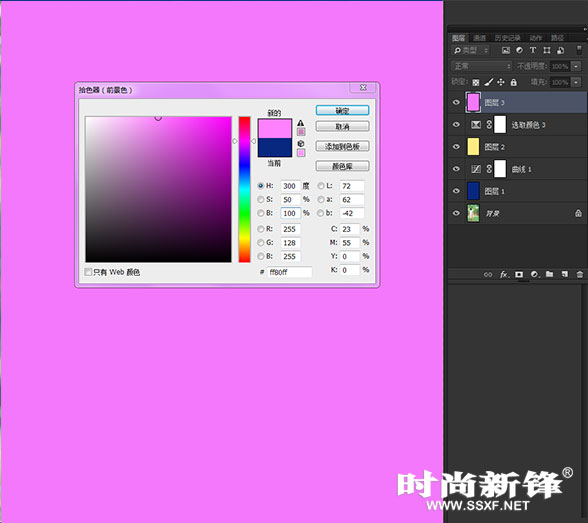
Task: Click the 曲线 1 layer mask thumbnail
Action: (500, 169)
